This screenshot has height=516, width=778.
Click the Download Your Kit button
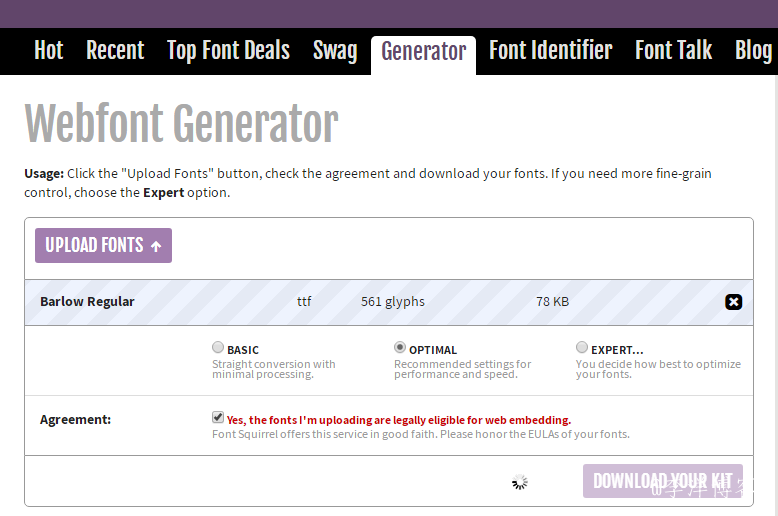(662, 481)
